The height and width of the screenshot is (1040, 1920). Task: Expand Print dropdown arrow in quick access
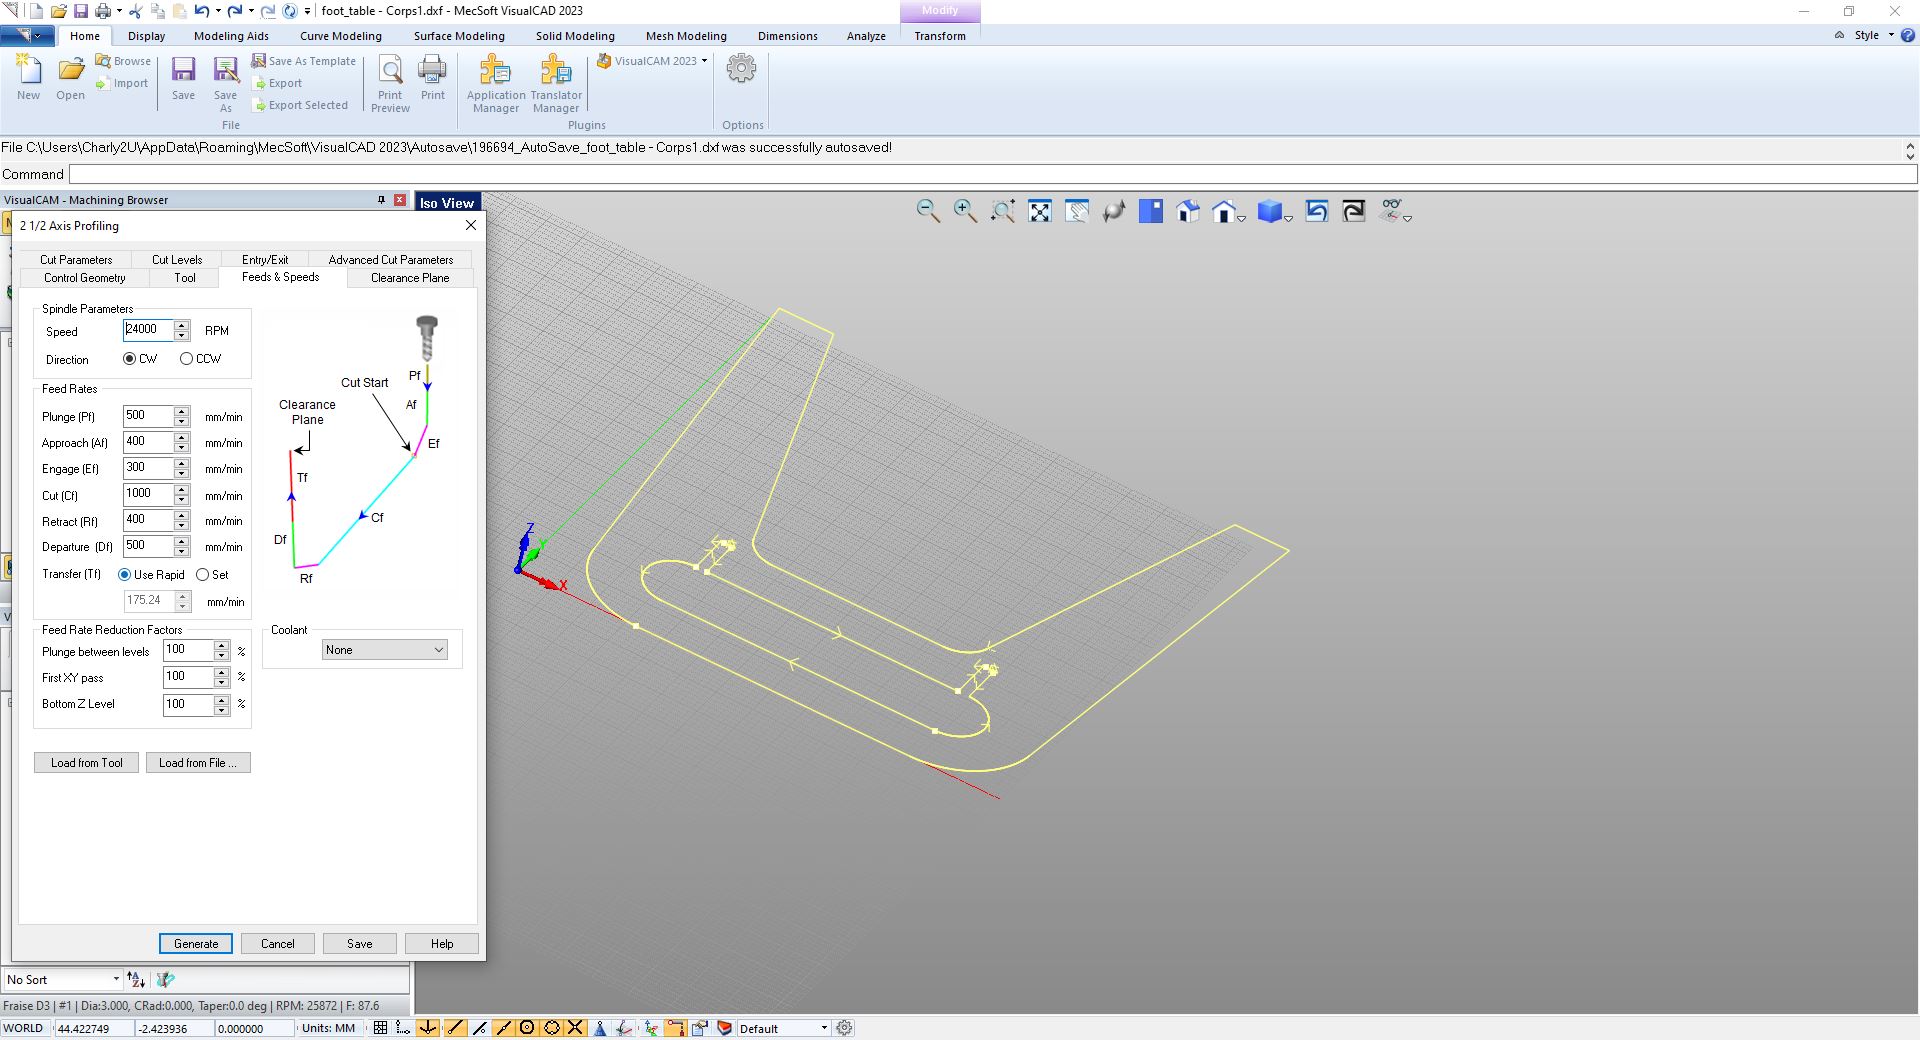[x=119, y=11]
